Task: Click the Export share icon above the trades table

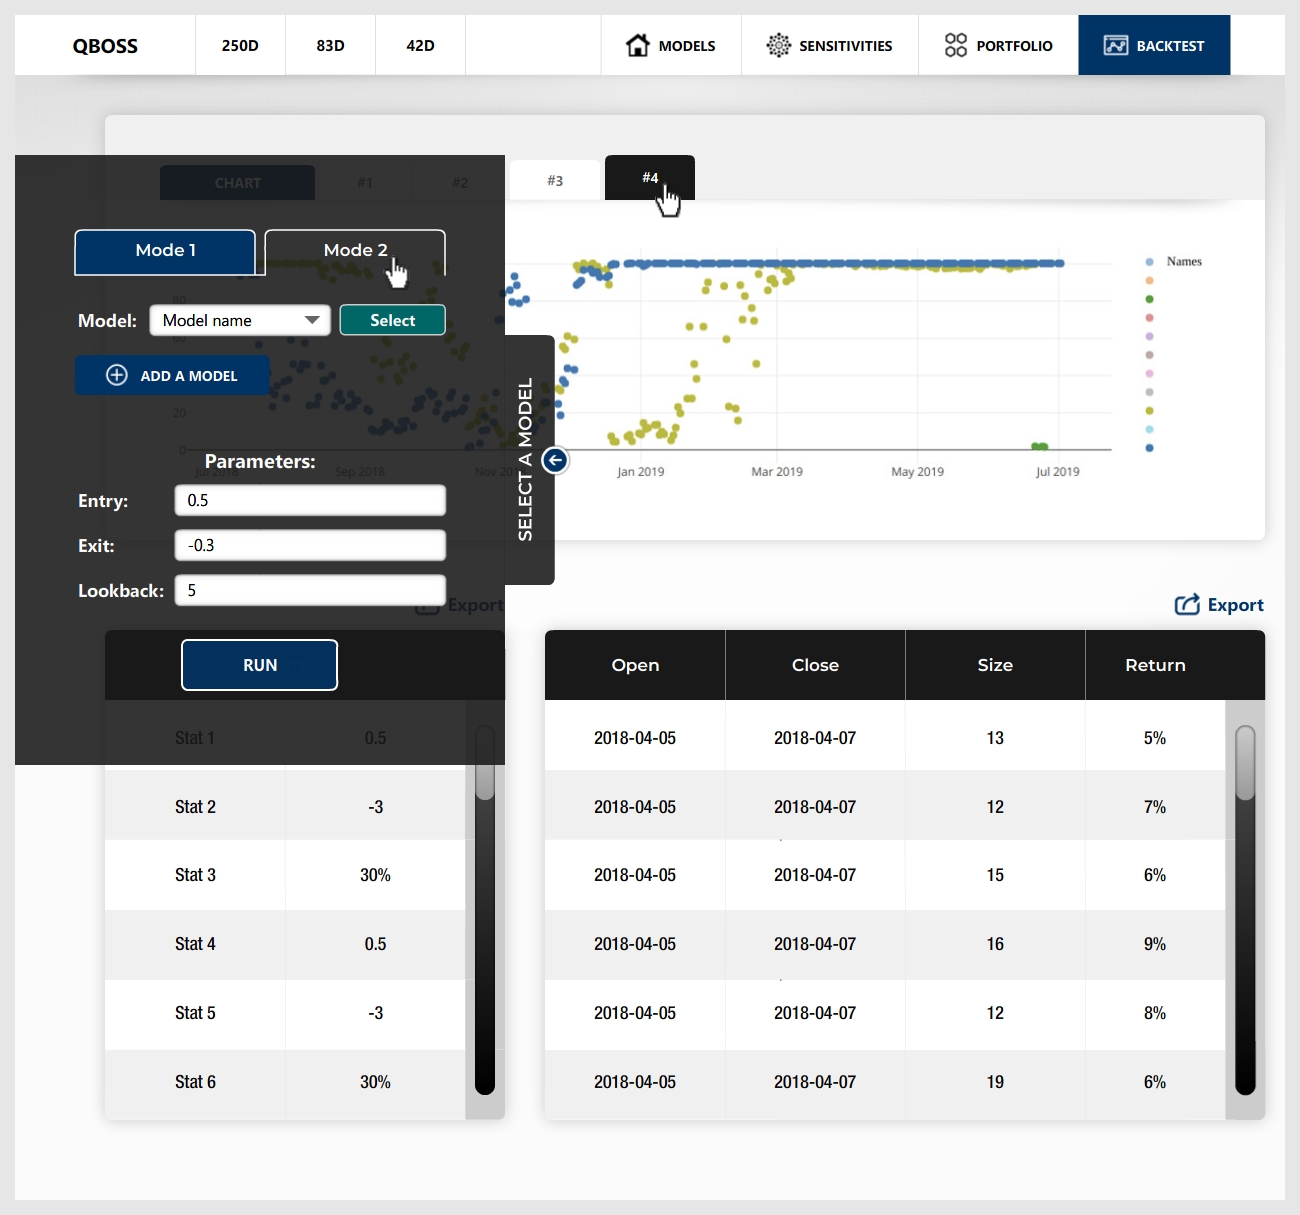Action: (x=1187, y=605)
